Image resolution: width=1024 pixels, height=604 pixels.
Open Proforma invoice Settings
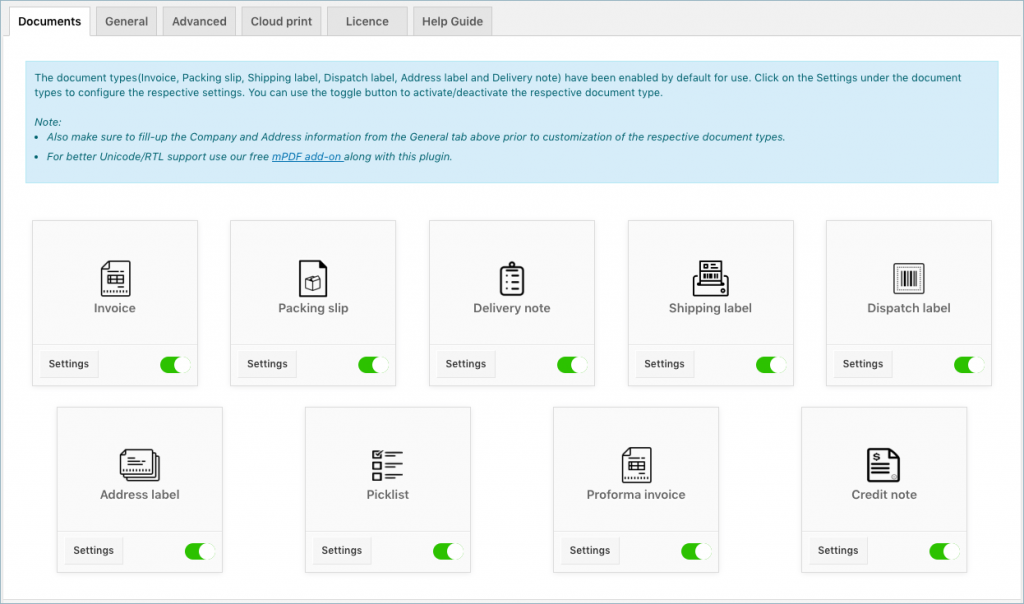[590, 550]
